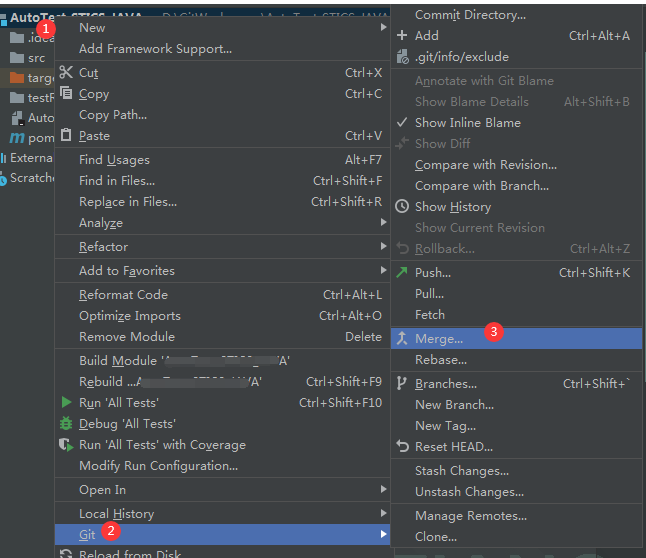Image resolution: width=646 pixels, height=558 pixels.
Task: Click the Reset HEAD undo icon
Action: pyautogui.click(x=402, y=446)
